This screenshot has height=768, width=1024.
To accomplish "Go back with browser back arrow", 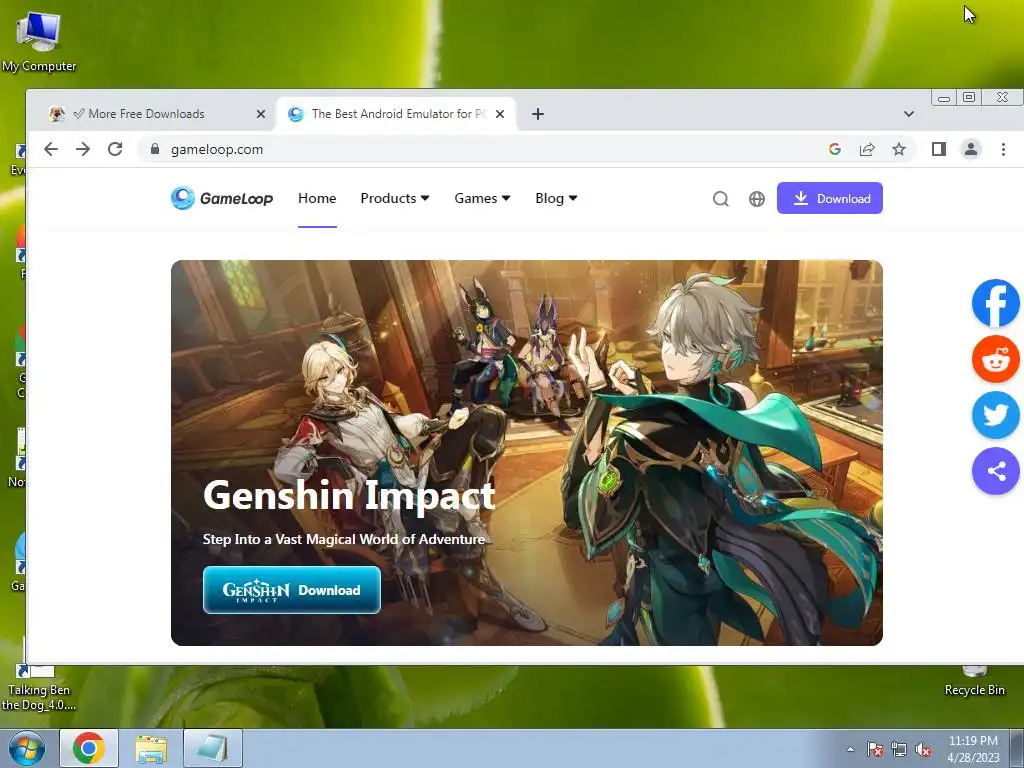I will coord(51,149).
